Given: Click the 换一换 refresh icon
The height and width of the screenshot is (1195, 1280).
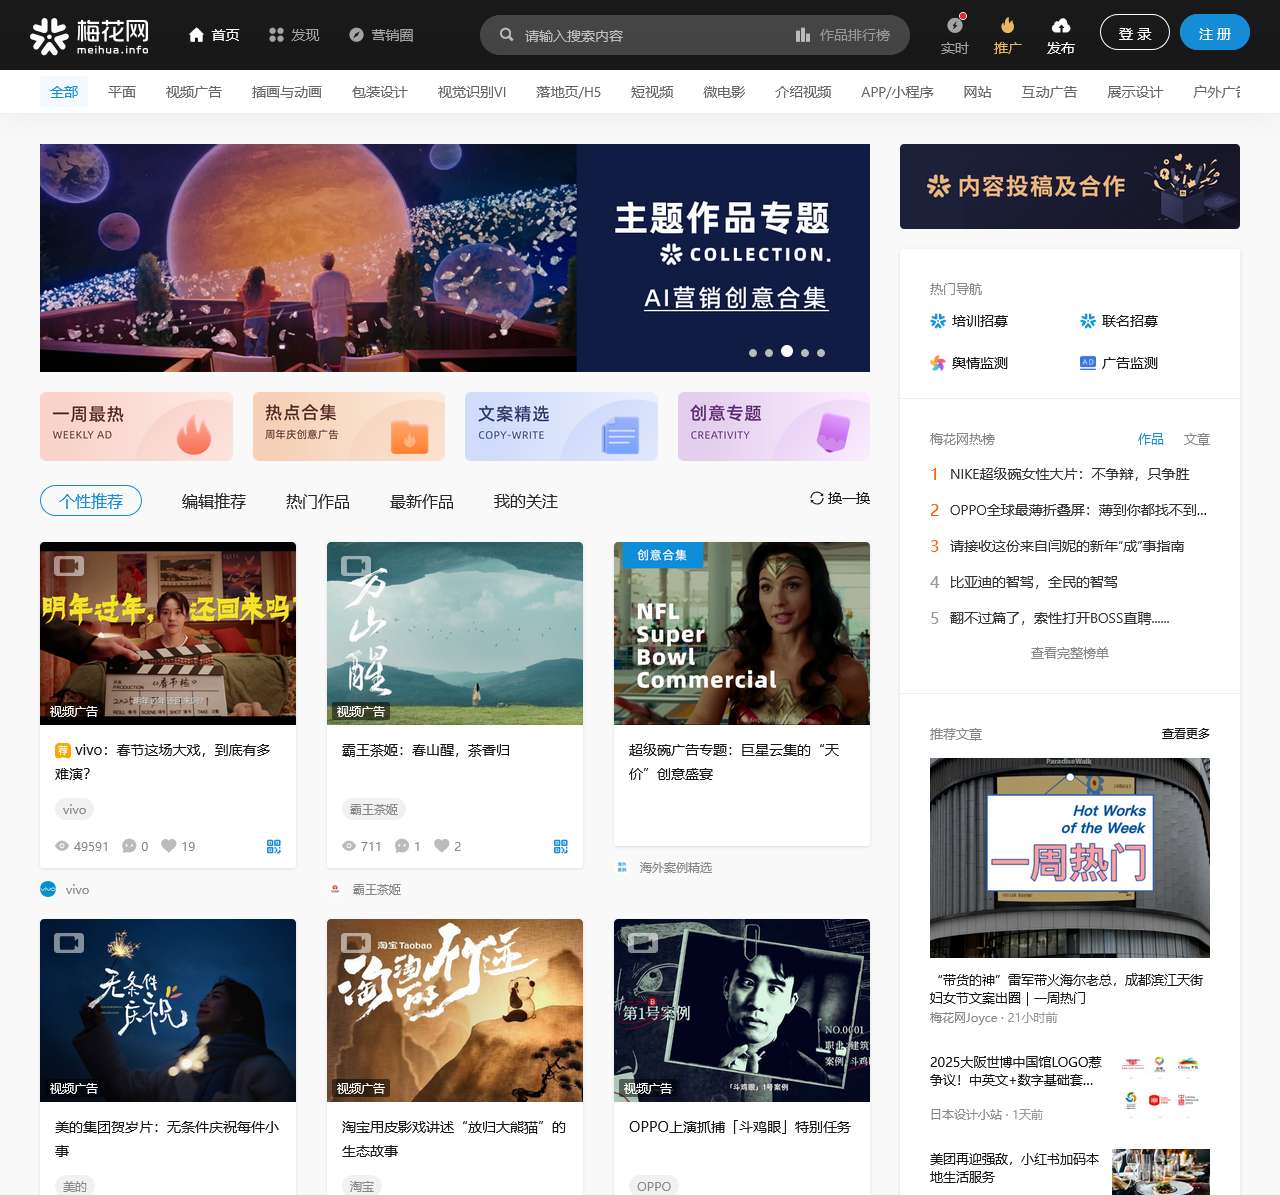Looking at the screenshot, I should point(817,498).
